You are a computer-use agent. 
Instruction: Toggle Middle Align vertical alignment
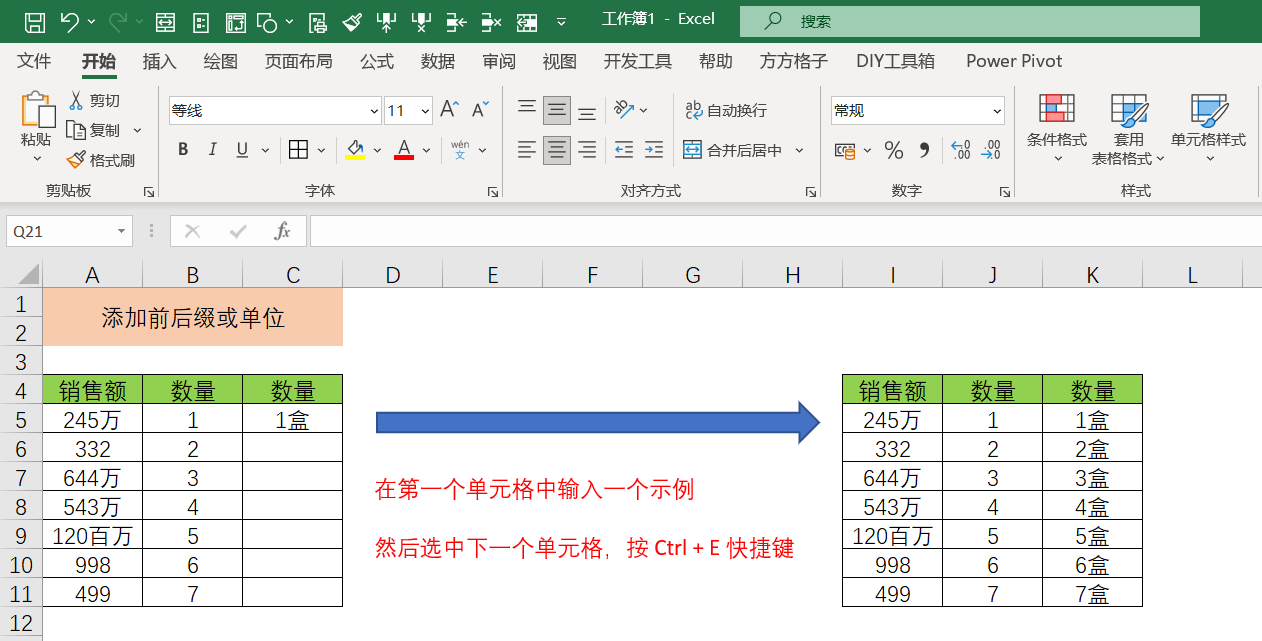pyautogui.click(x=557, y=110)
